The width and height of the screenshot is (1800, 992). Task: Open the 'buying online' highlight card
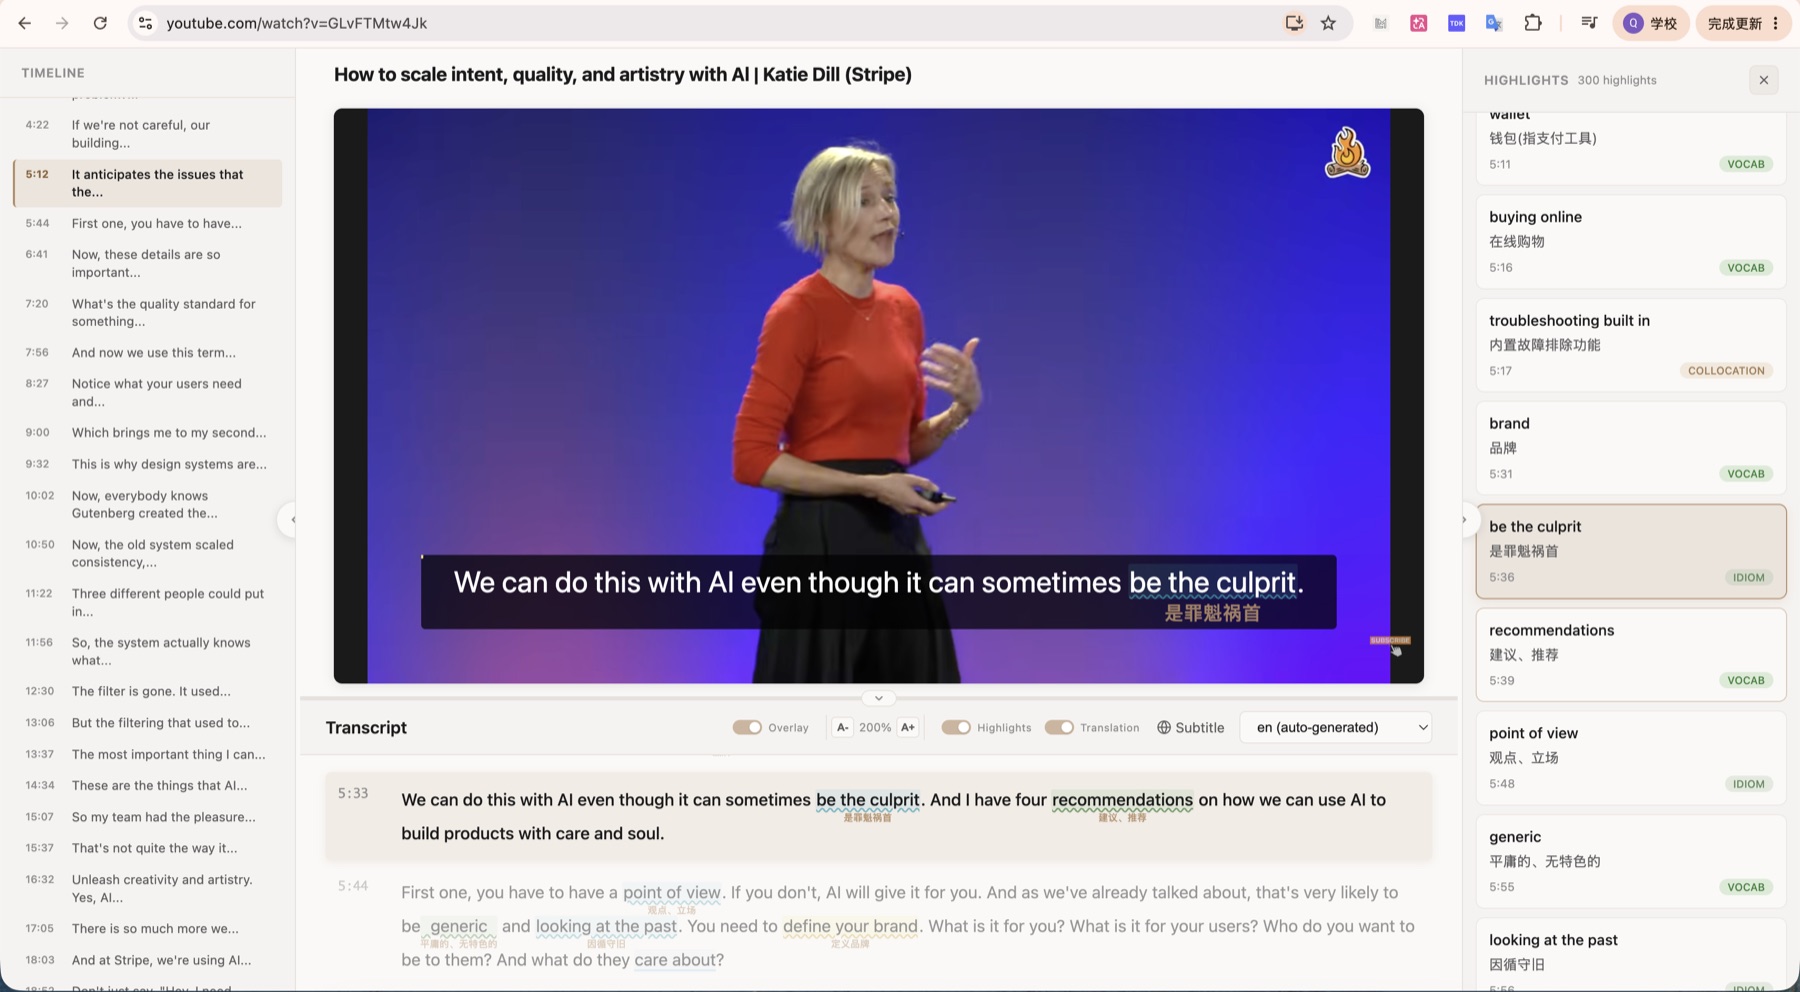(1631, 242)
